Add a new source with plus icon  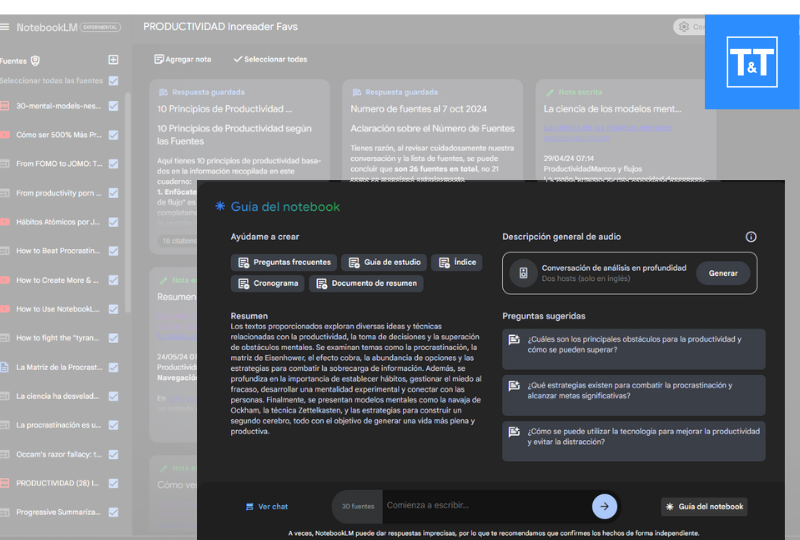click(x=113, y=60)
